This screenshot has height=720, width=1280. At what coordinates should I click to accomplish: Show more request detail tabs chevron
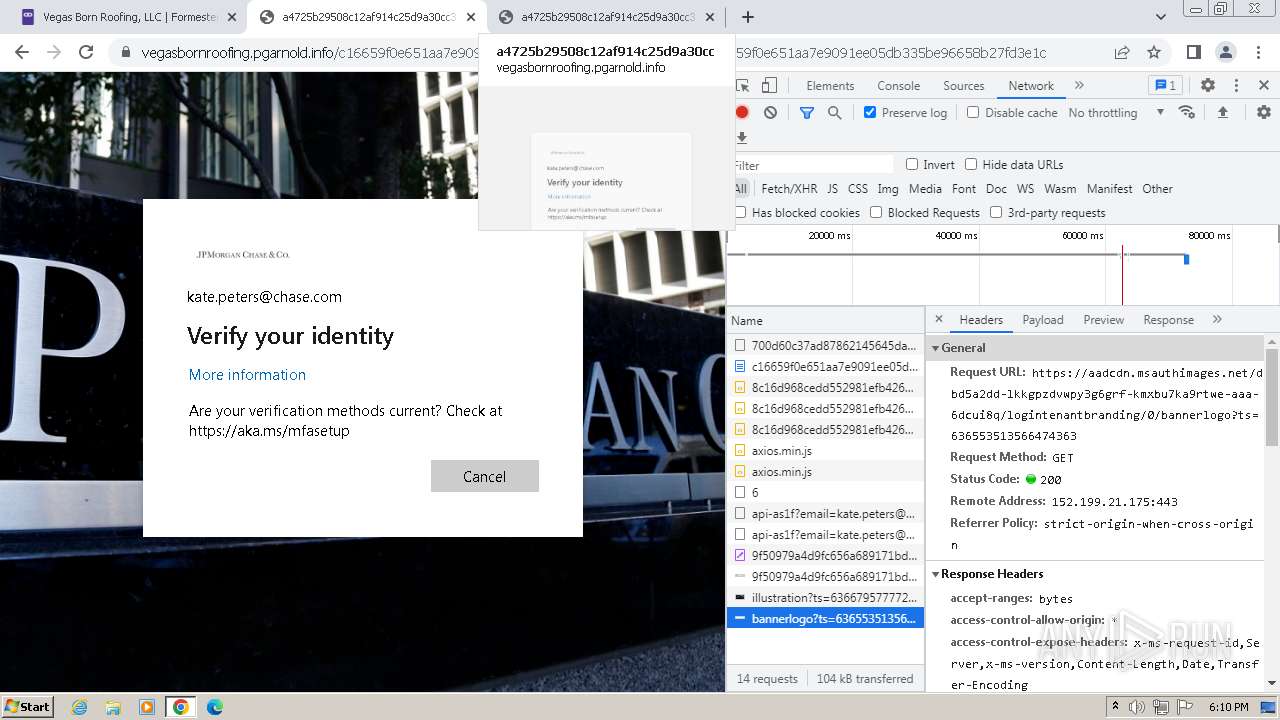click(1217, 320)
